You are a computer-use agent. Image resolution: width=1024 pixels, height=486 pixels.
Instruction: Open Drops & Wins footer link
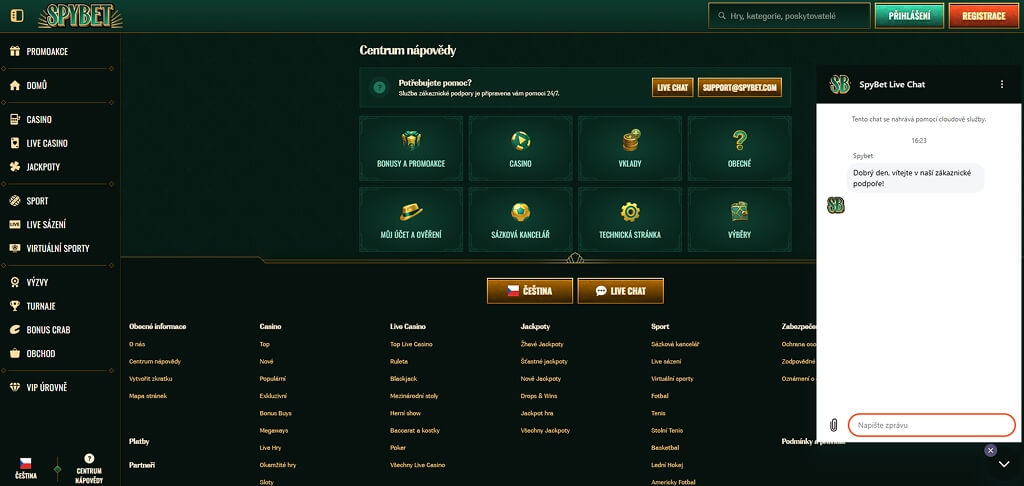[539, 396]
